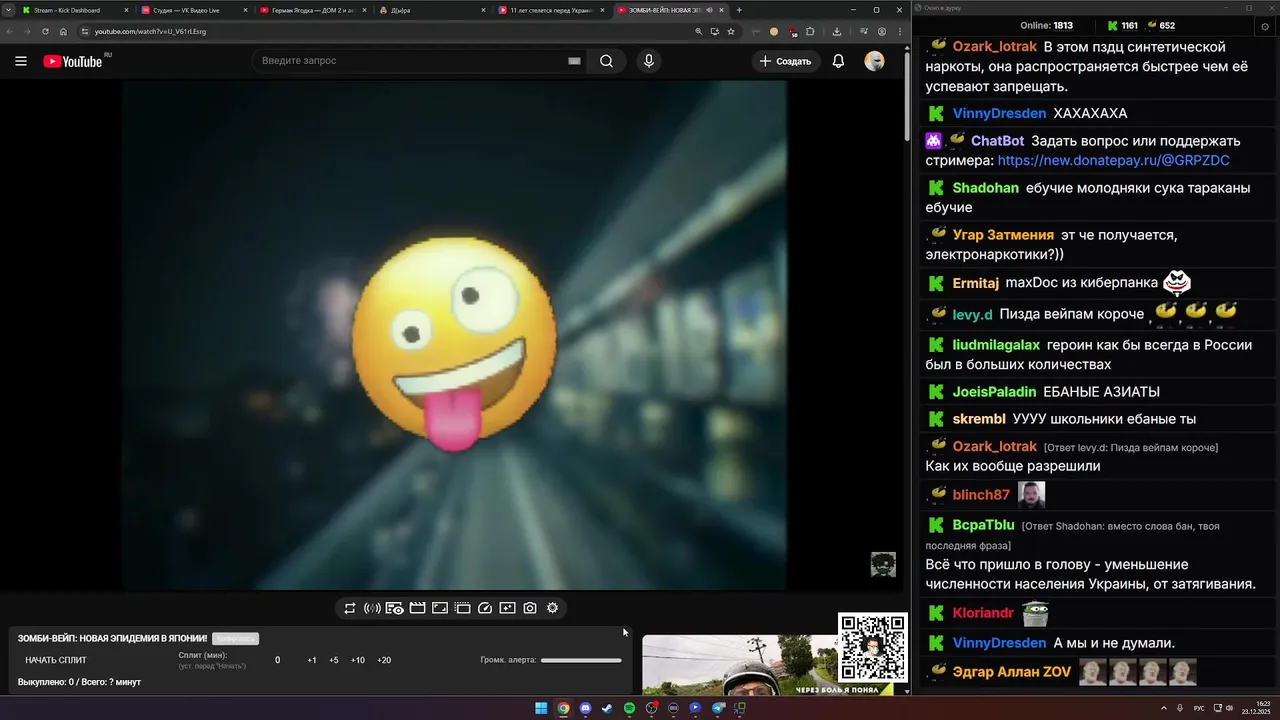Reload the page

tap(45, 31)
